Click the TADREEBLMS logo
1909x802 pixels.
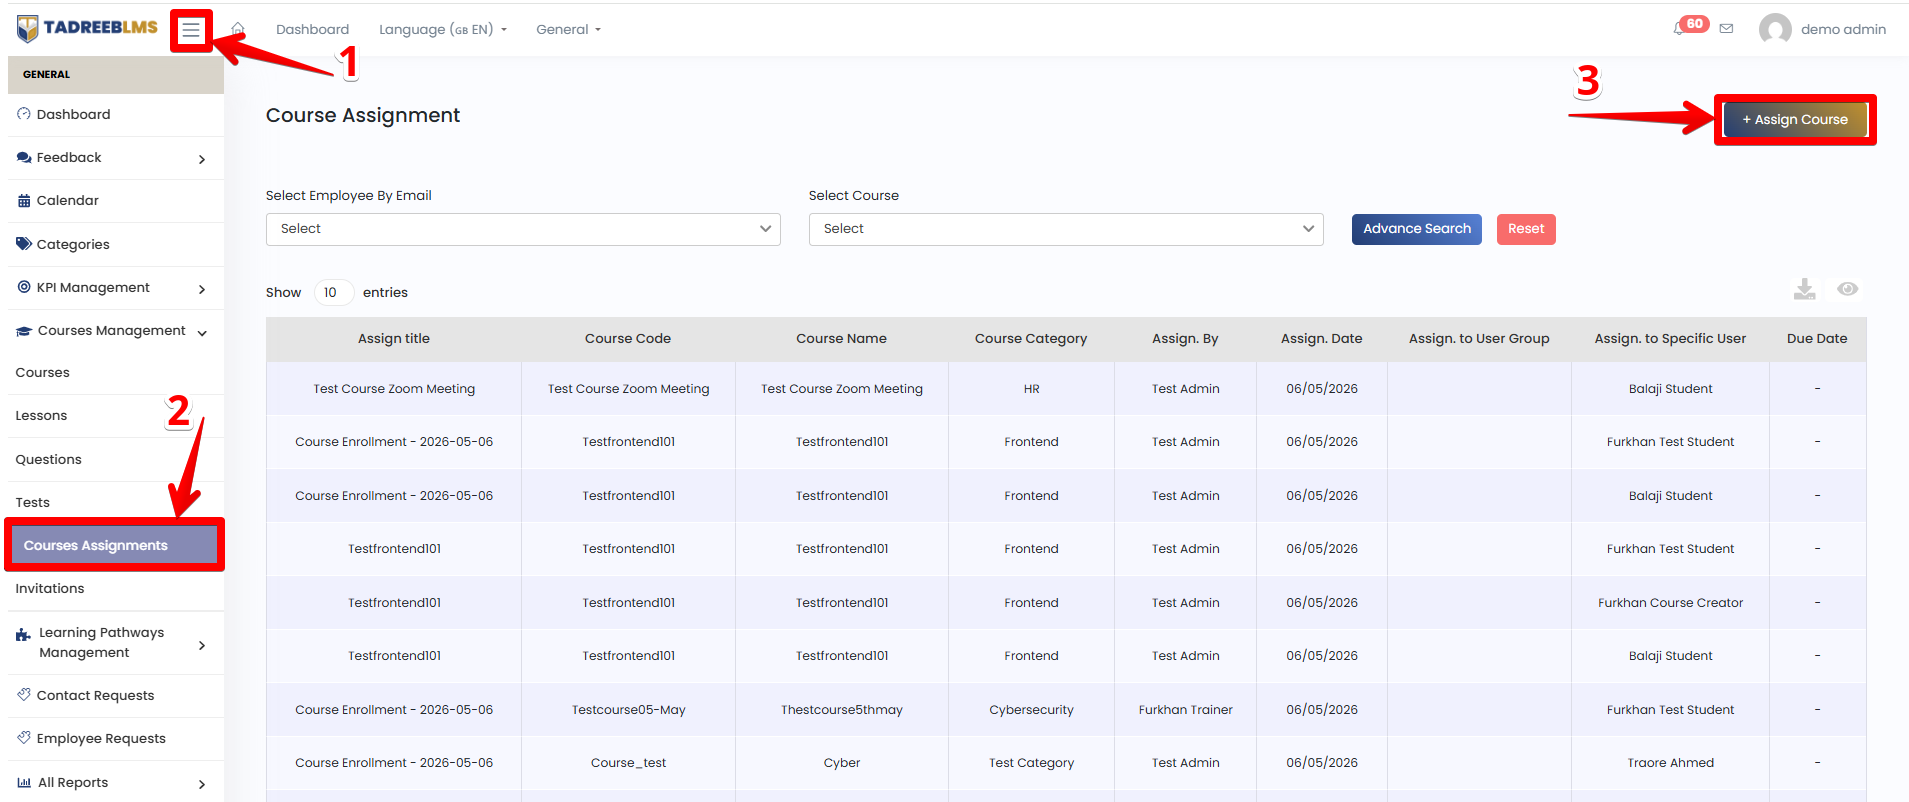click(x=88, y=28)
